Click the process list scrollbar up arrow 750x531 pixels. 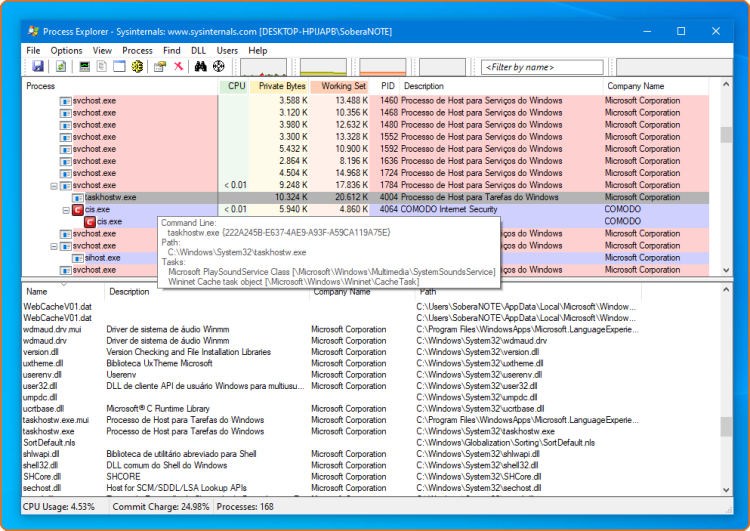click(726, 85)
